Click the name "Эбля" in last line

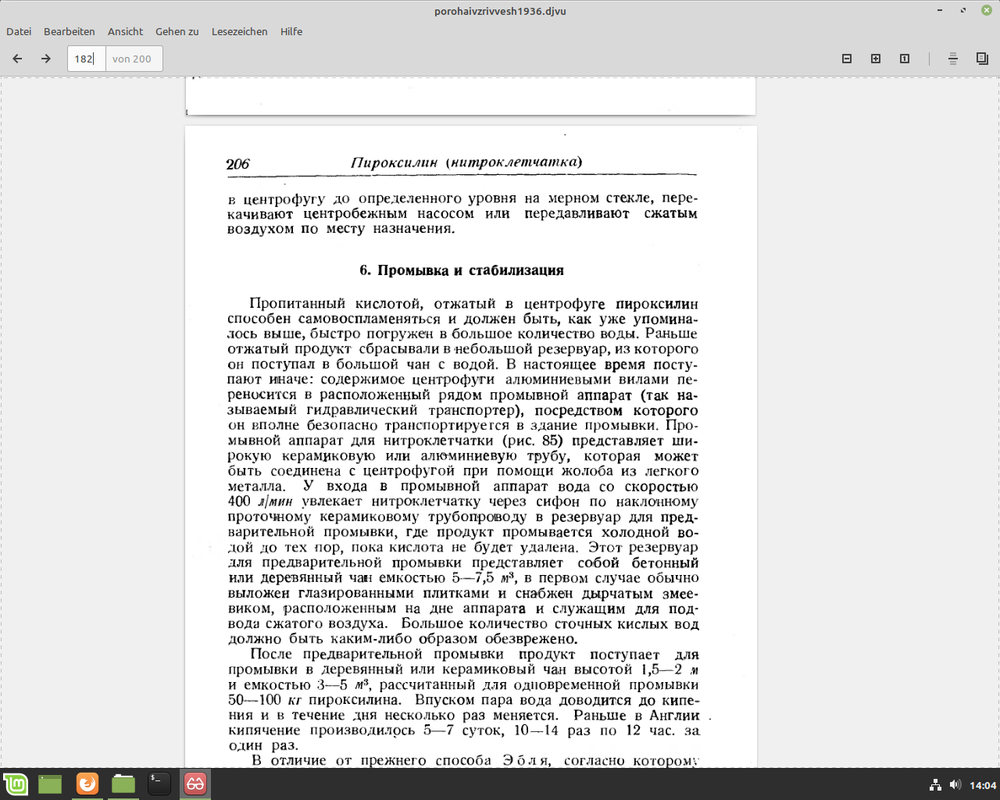(x=528, y=760)
